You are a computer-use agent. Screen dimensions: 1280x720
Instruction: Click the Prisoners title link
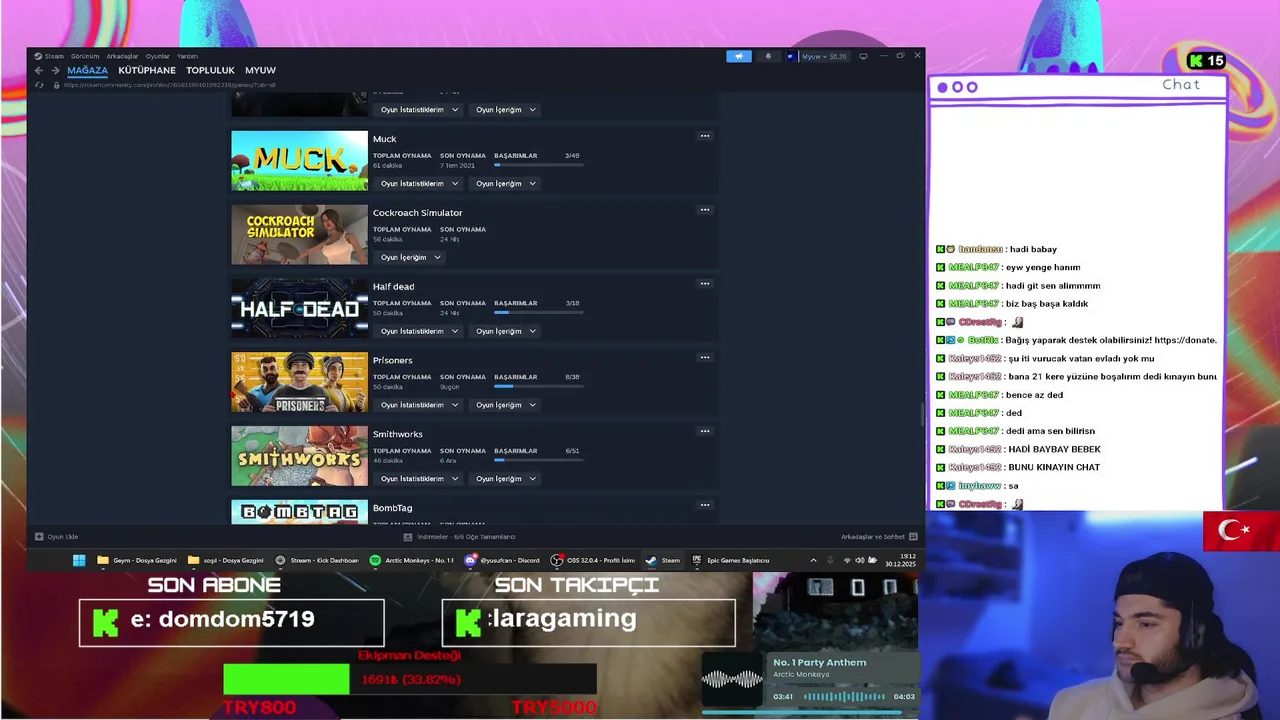pos(392,360)
